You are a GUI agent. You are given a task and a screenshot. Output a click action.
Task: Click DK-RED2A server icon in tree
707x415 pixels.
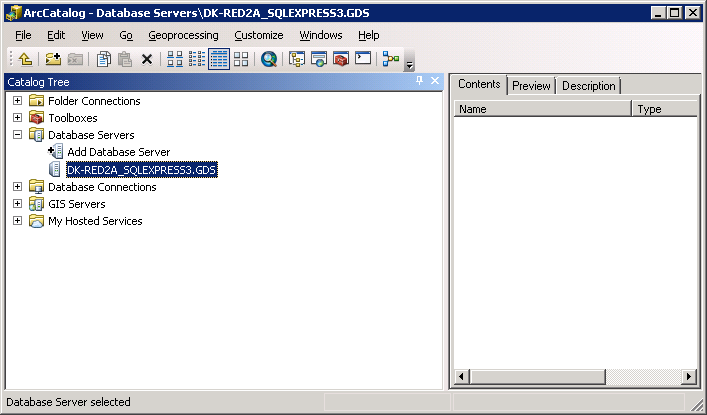(55, 169)
